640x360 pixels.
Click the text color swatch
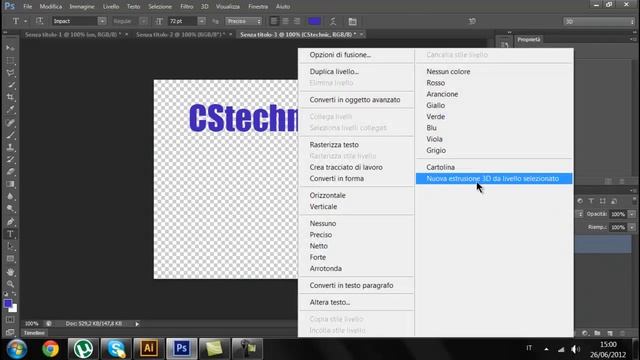[314, 21]
